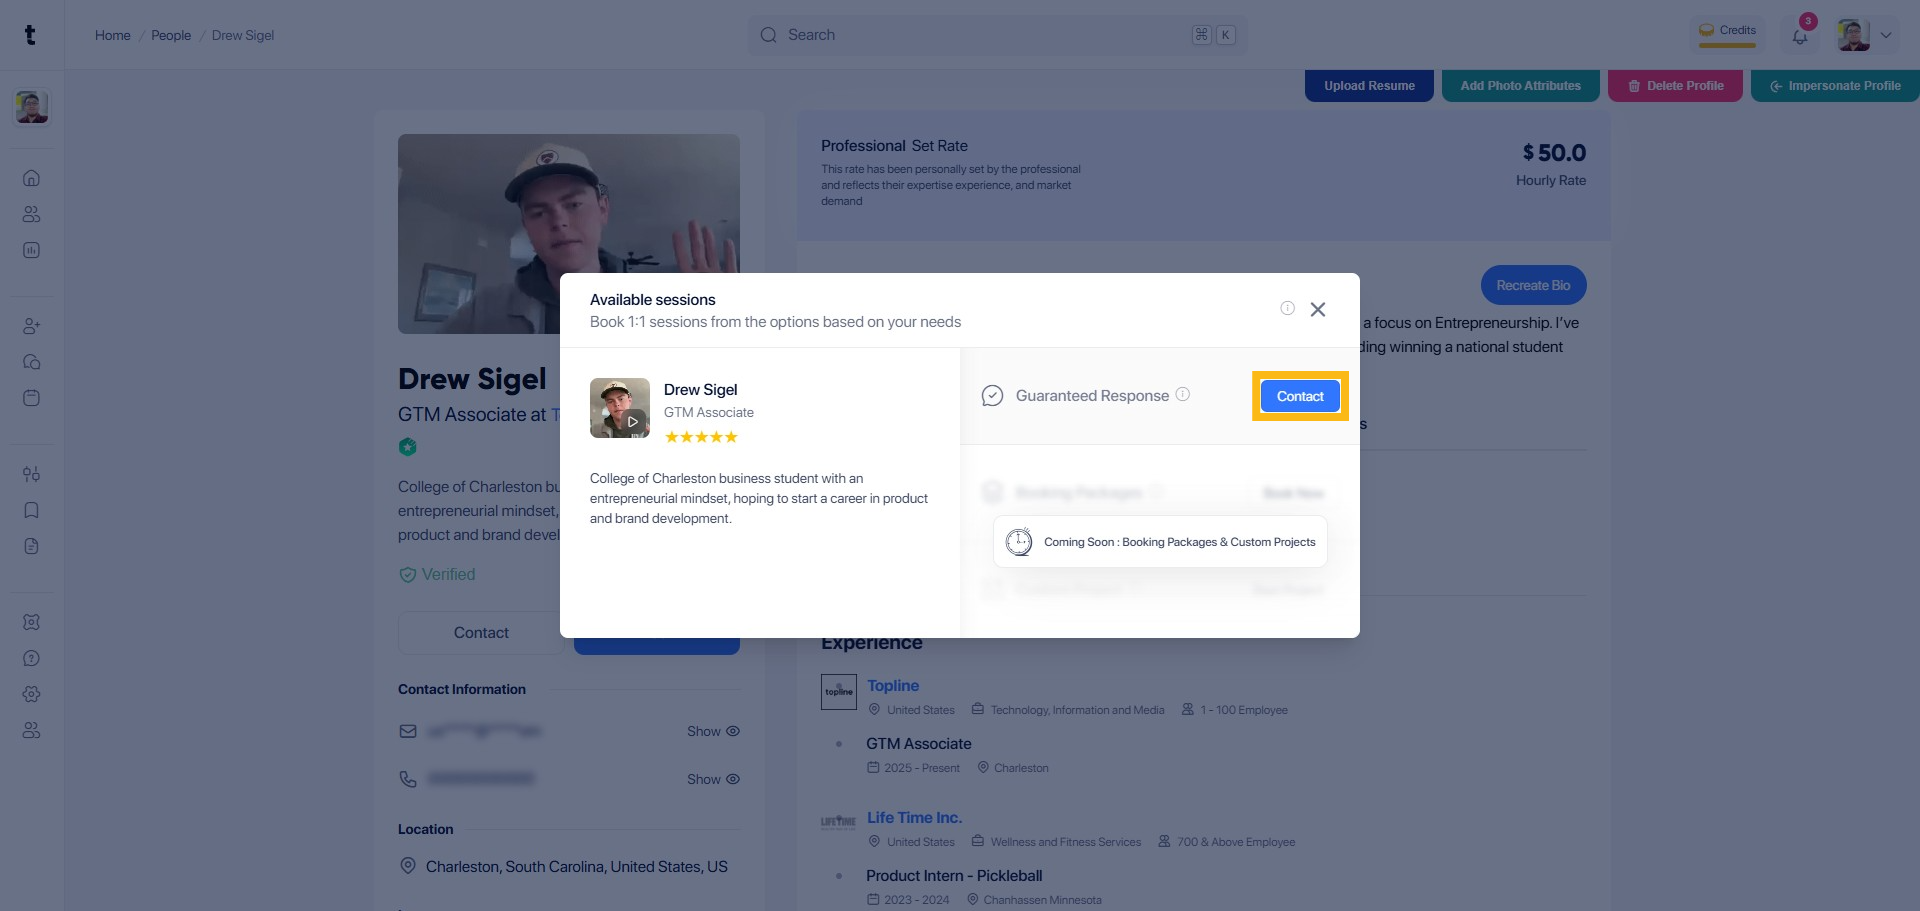Close the Available sessions dialog
Image resolution: width=1920 pixels, height=911 pixels.
click(x=1318, y=310)
